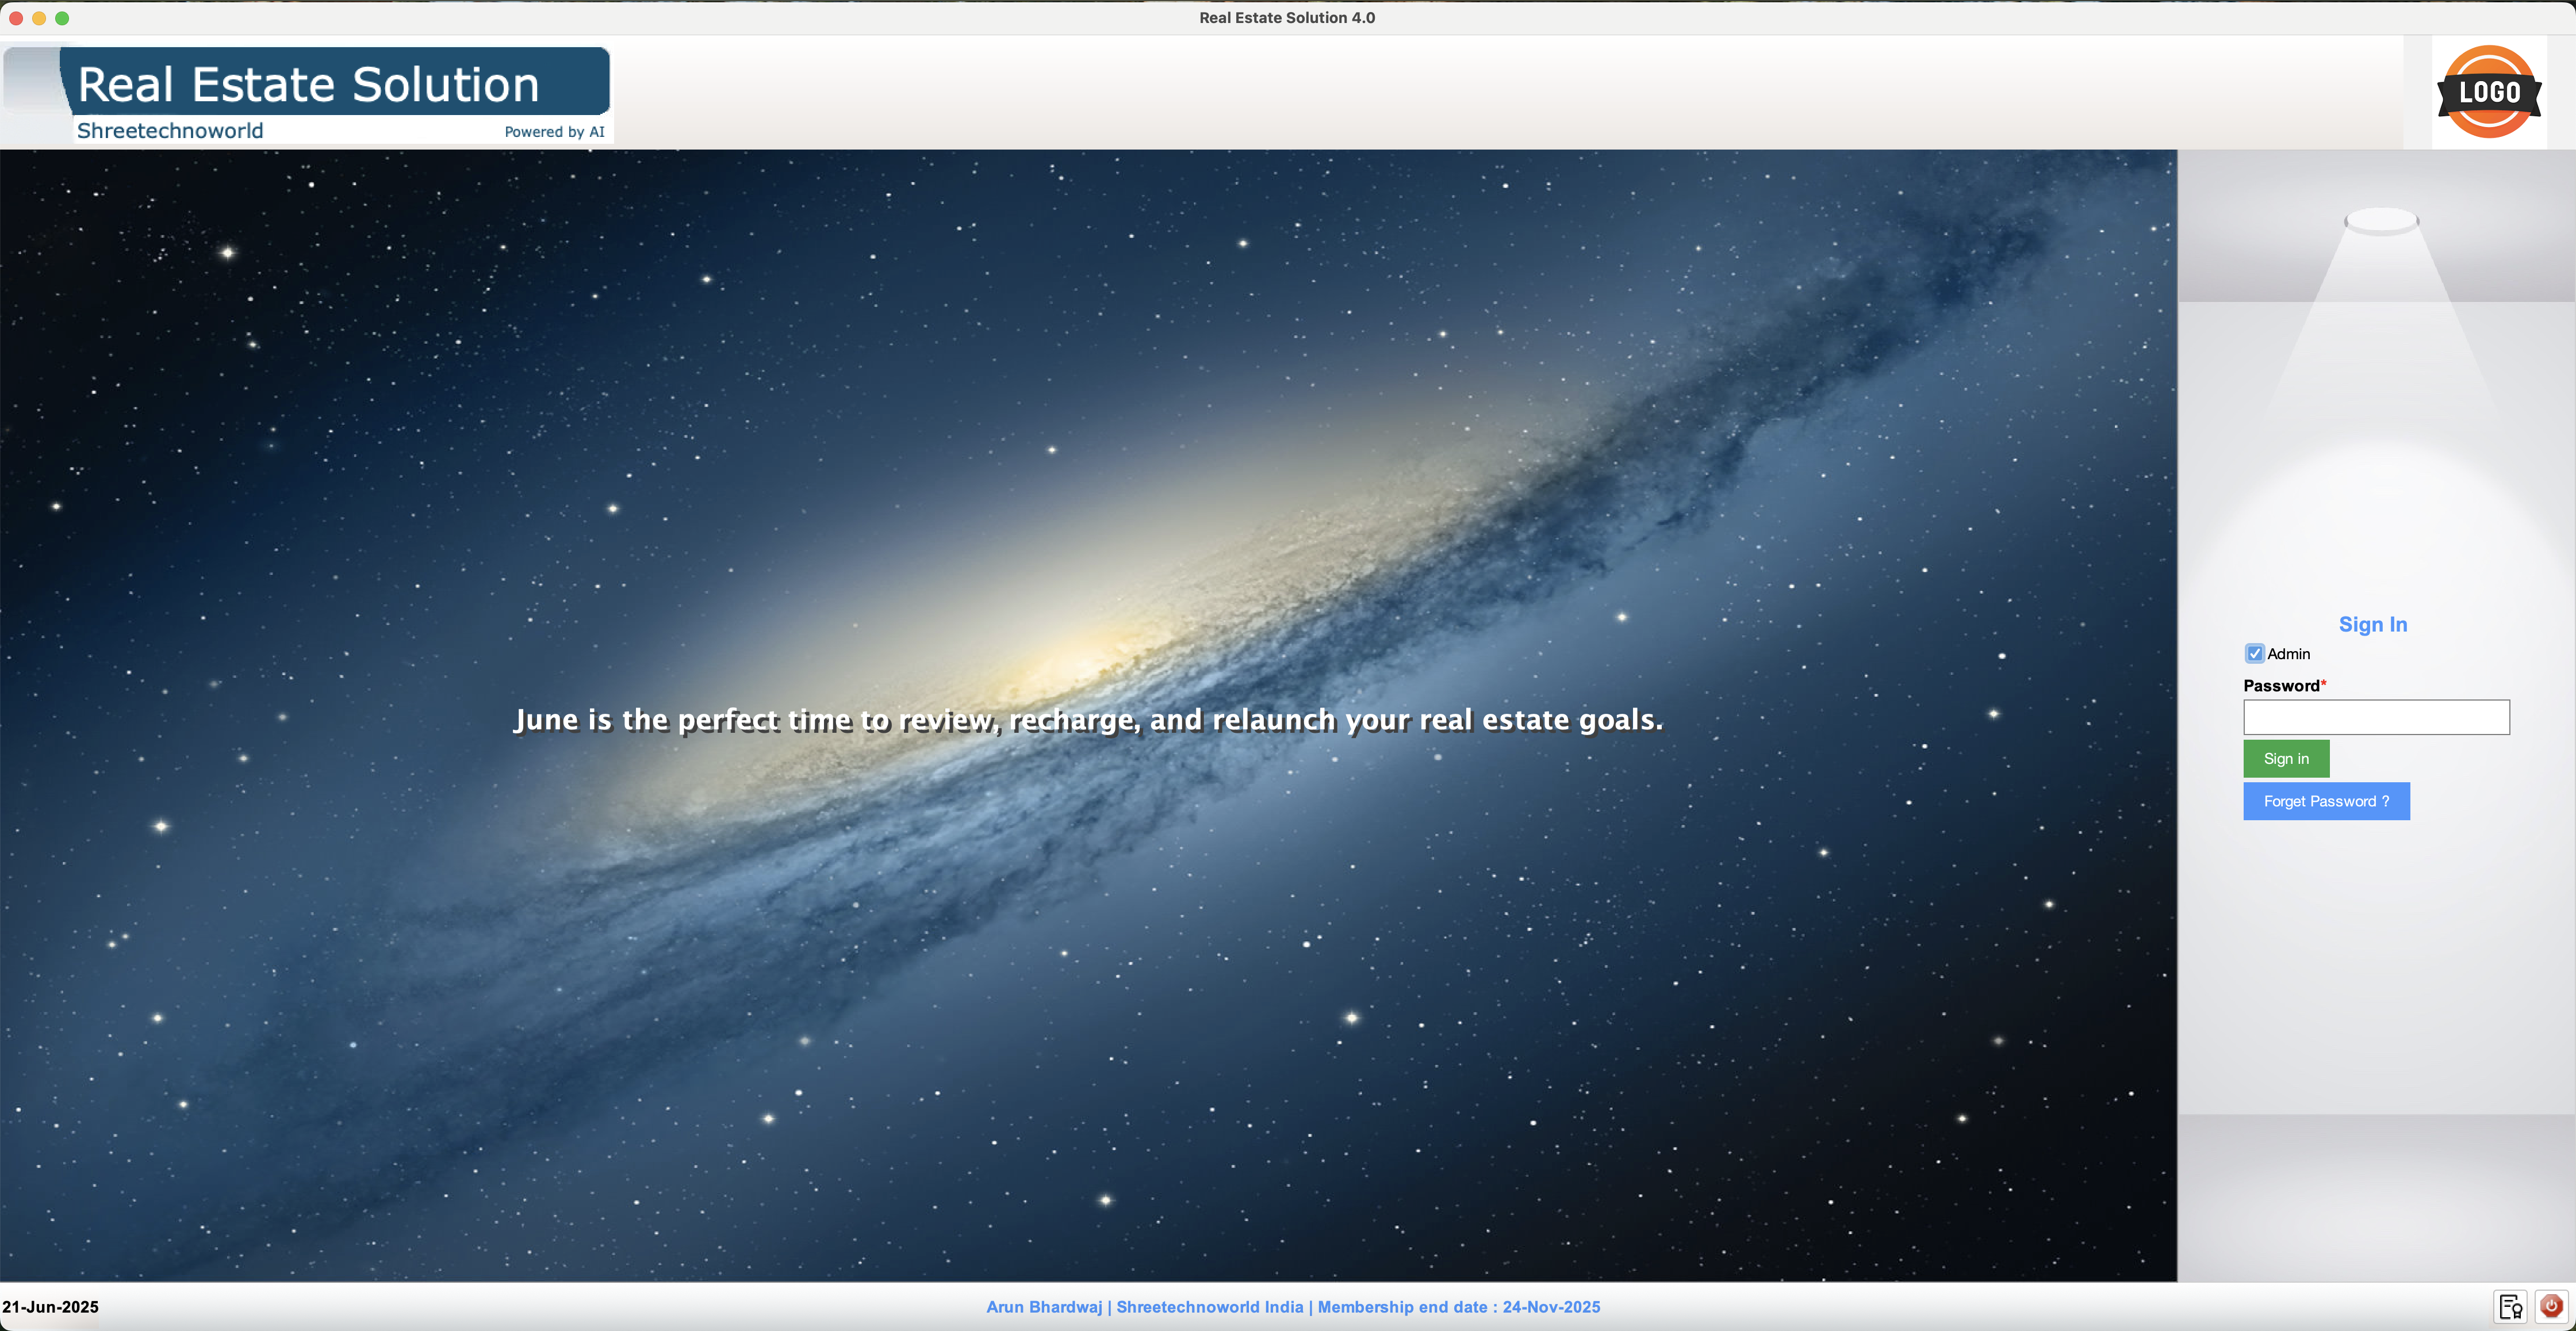Viewport: 2576px width, 1331px height.
Task: Click the ceiling lamp image above Sign In
Action: (x=2381, y=221)
